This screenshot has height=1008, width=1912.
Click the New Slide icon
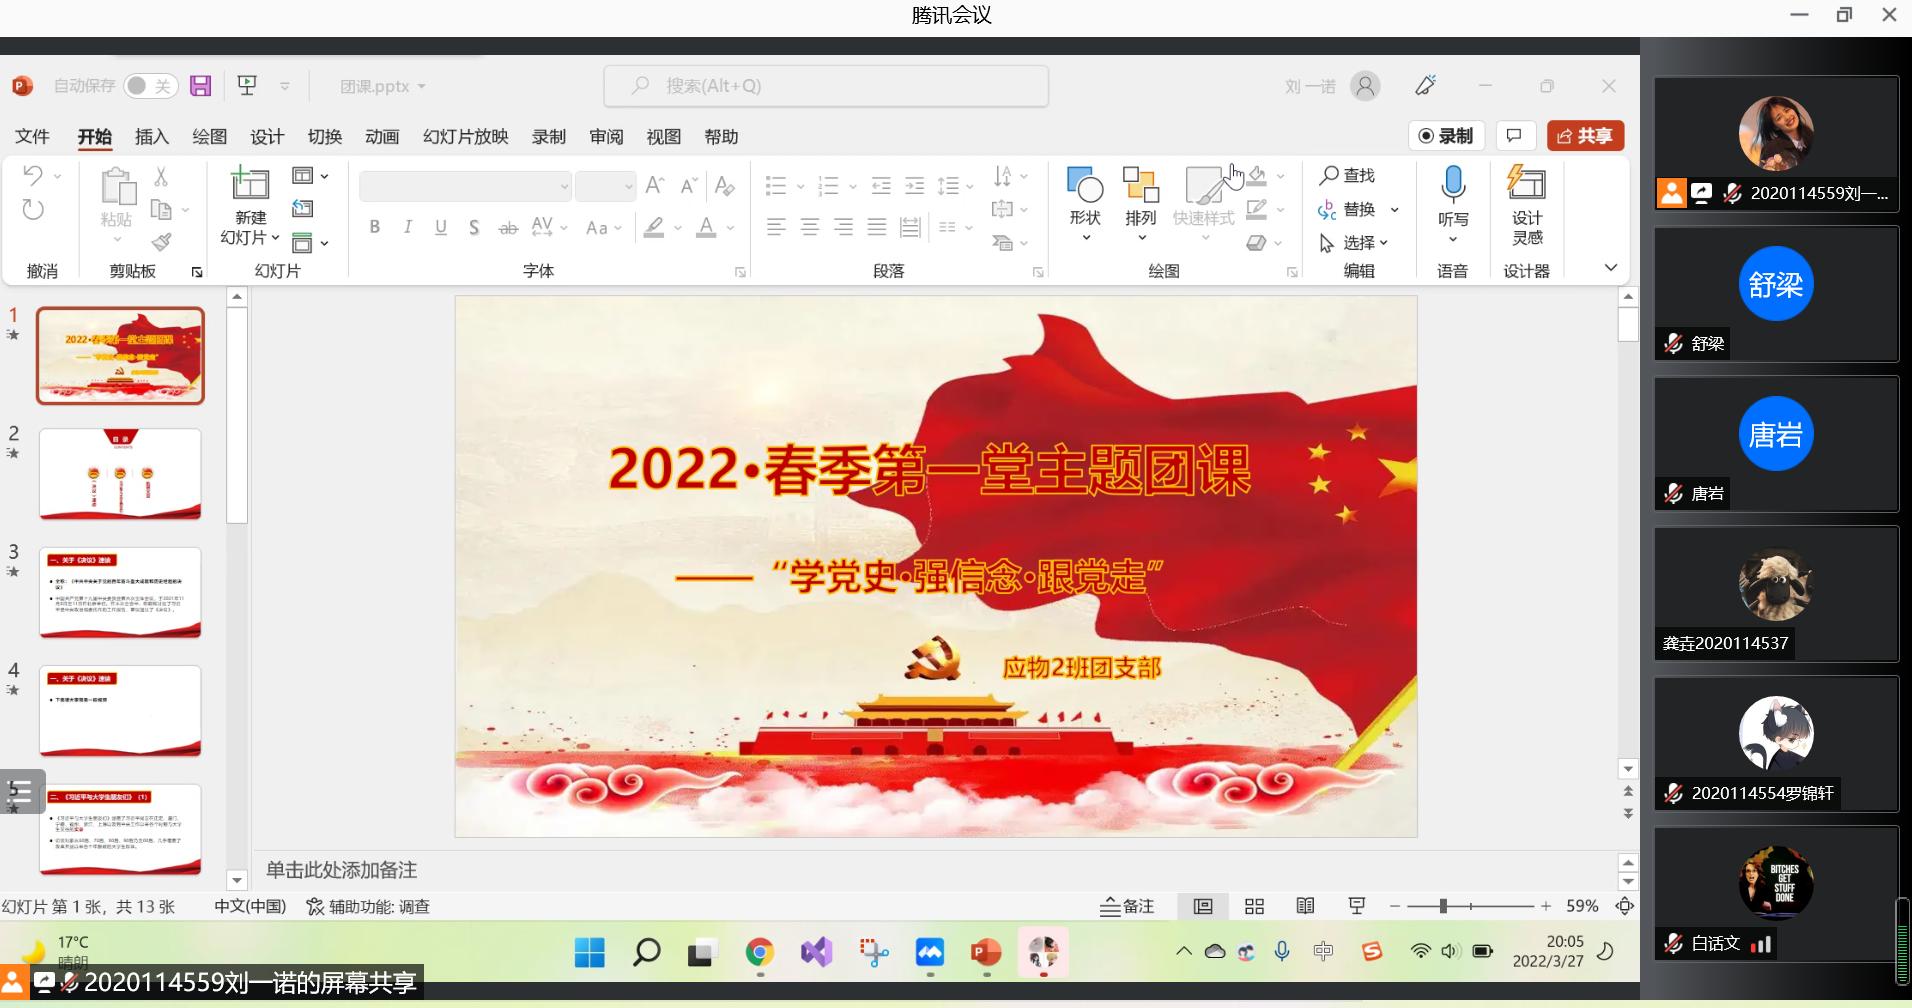coord(250,184)
